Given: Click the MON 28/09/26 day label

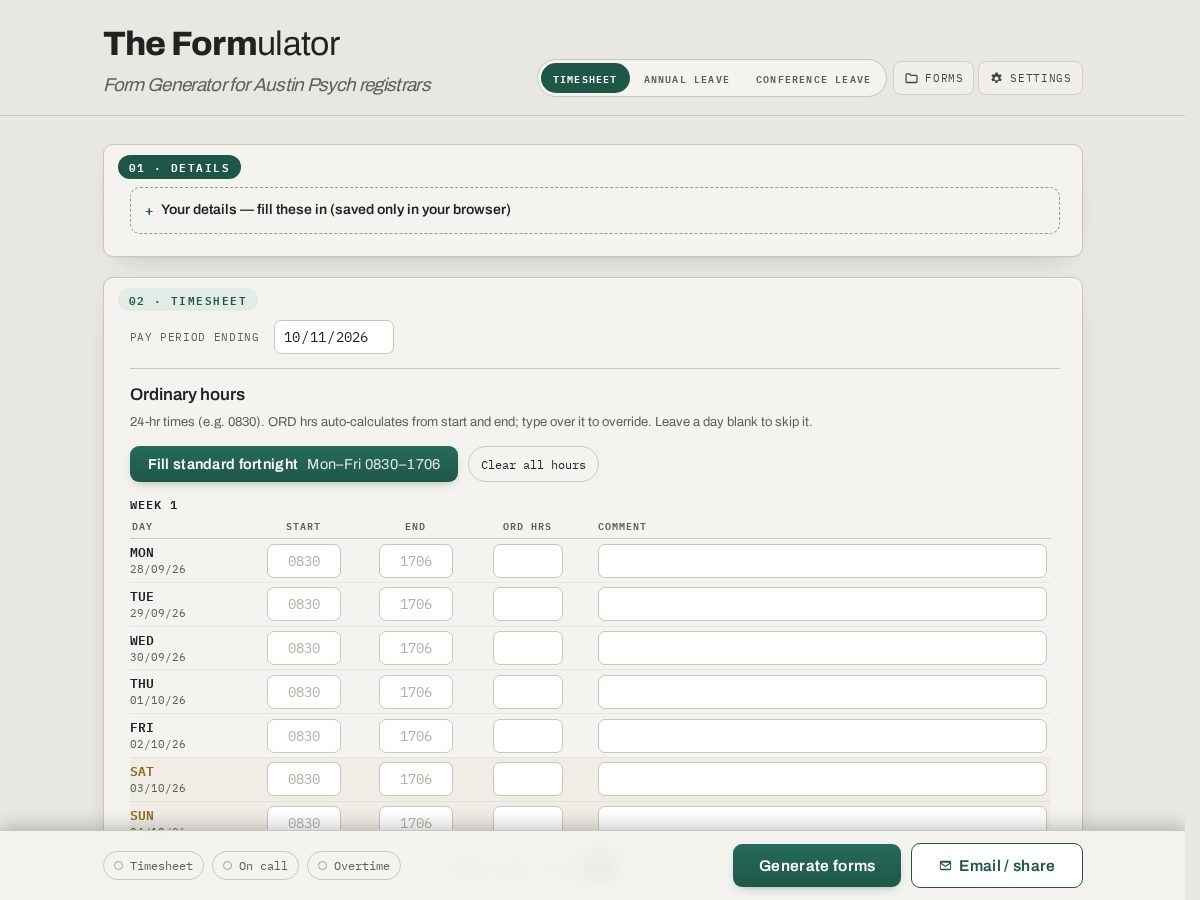Looking at the screenshot, I should (x=158, y=561).
